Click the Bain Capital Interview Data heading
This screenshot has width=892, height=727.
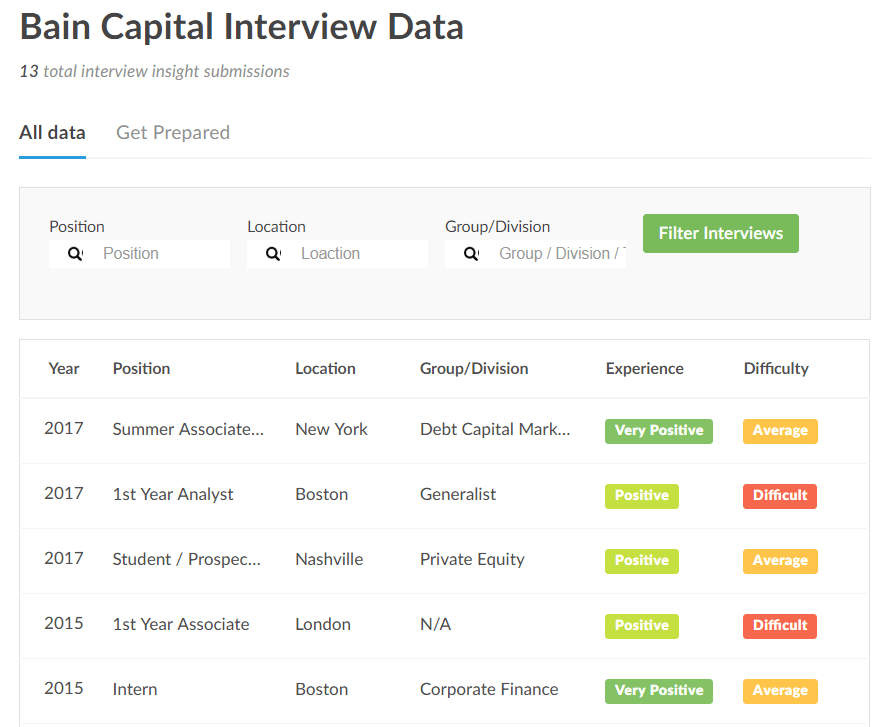coord(240,27)
